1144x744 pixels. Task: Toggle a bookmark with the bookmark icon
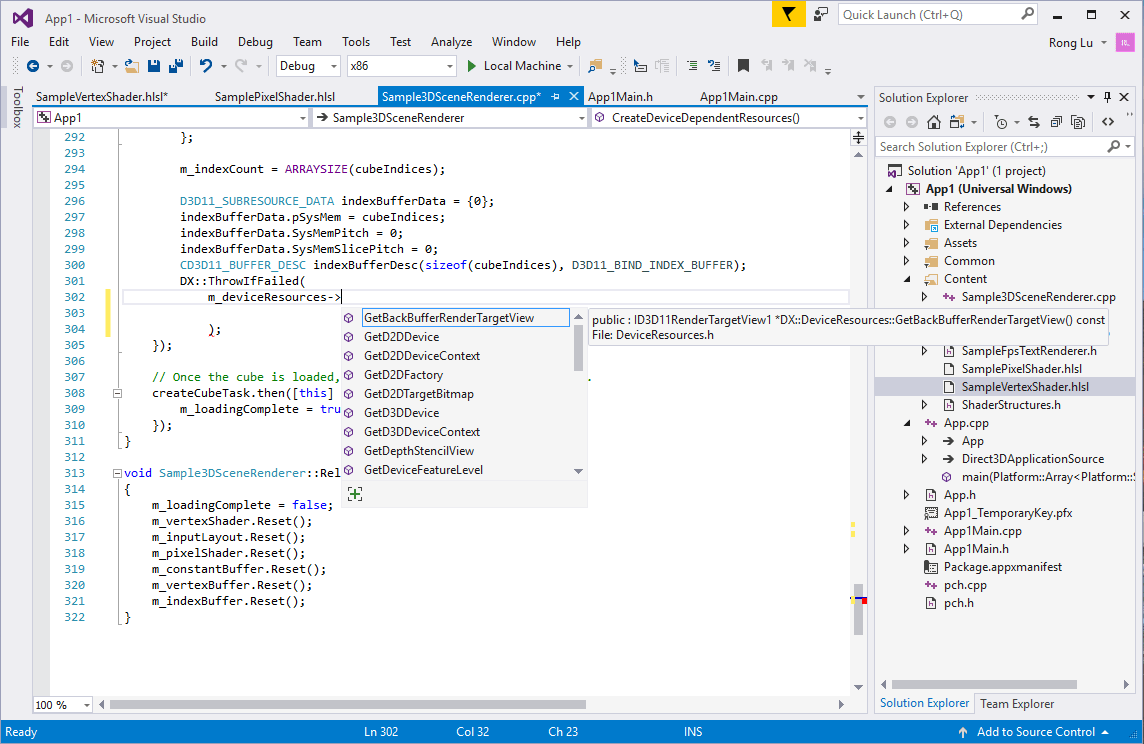(743, 66)
